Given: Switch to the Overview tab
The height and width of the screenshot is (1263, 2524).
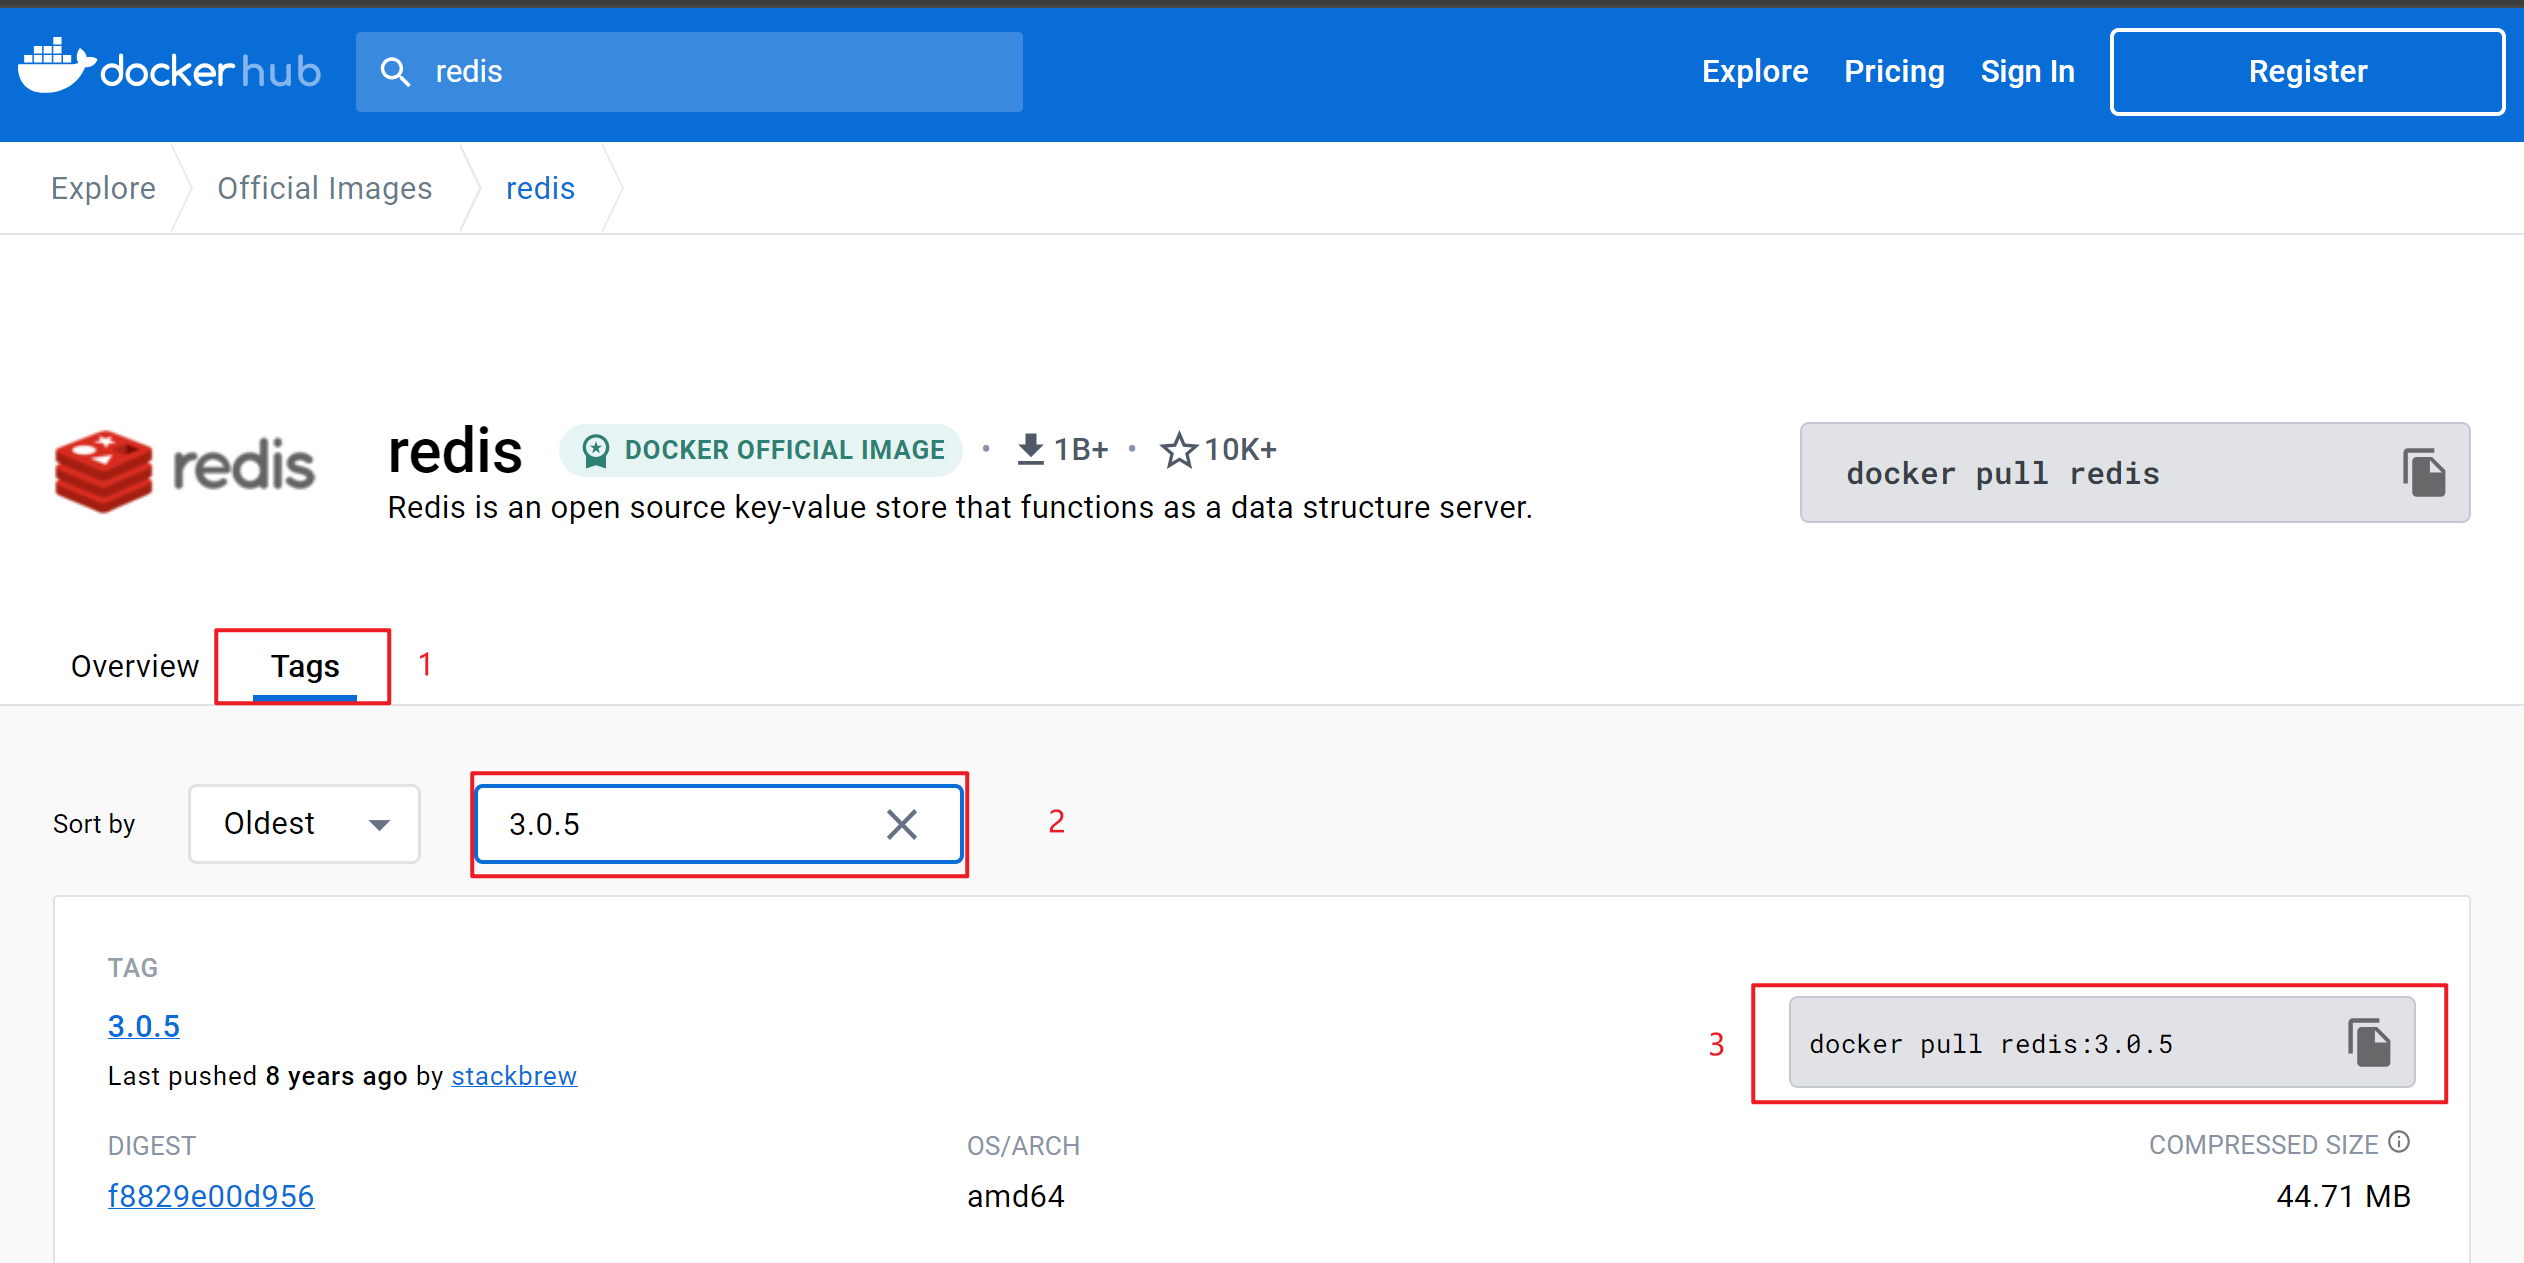Looking at the screenshot, I should pos(133,666).
